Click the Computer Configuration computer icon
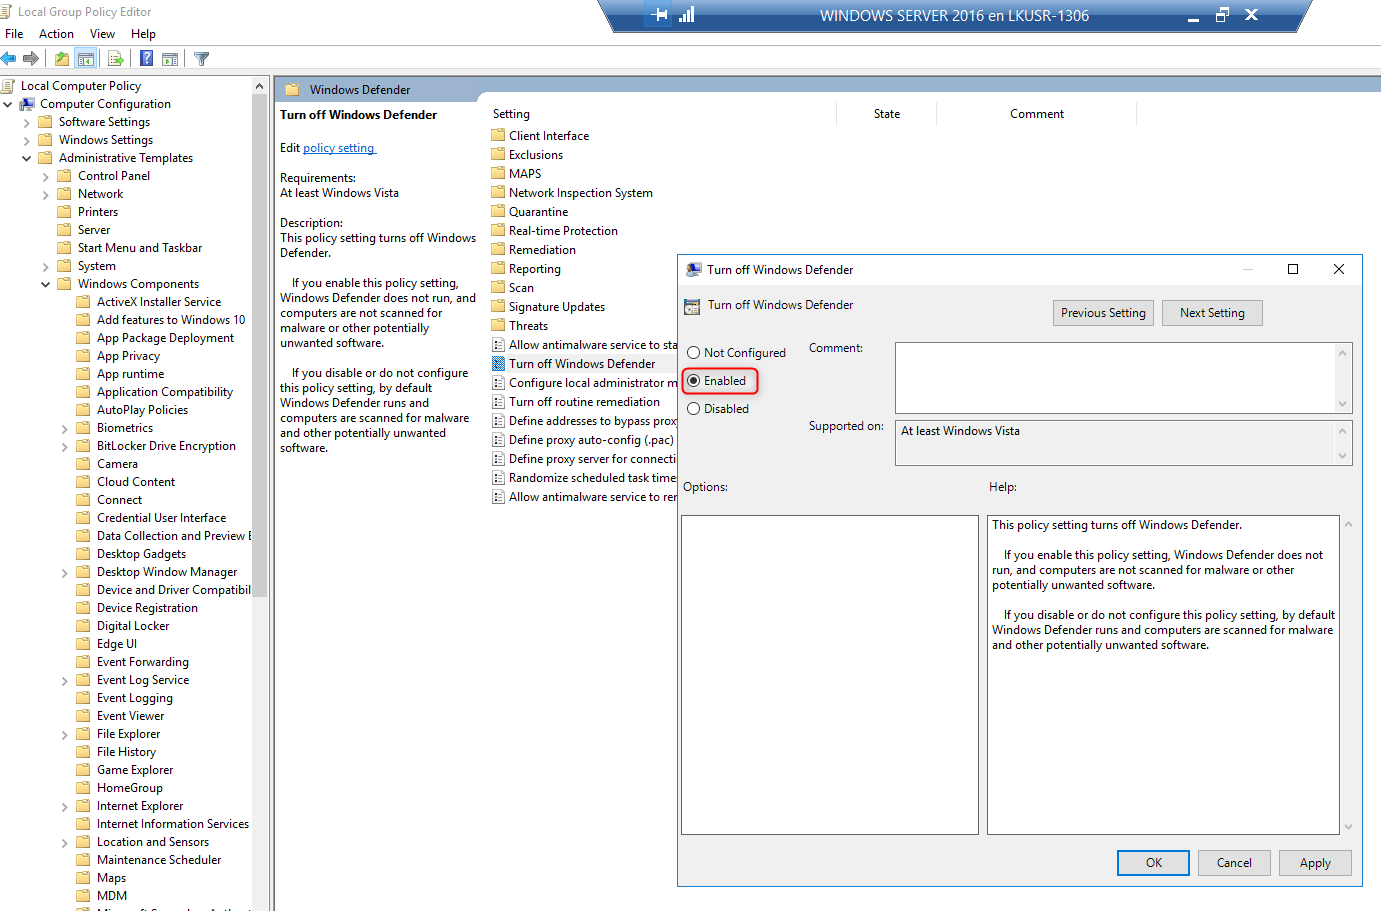This screenshot has width=1381, height=911. [27, 104]
